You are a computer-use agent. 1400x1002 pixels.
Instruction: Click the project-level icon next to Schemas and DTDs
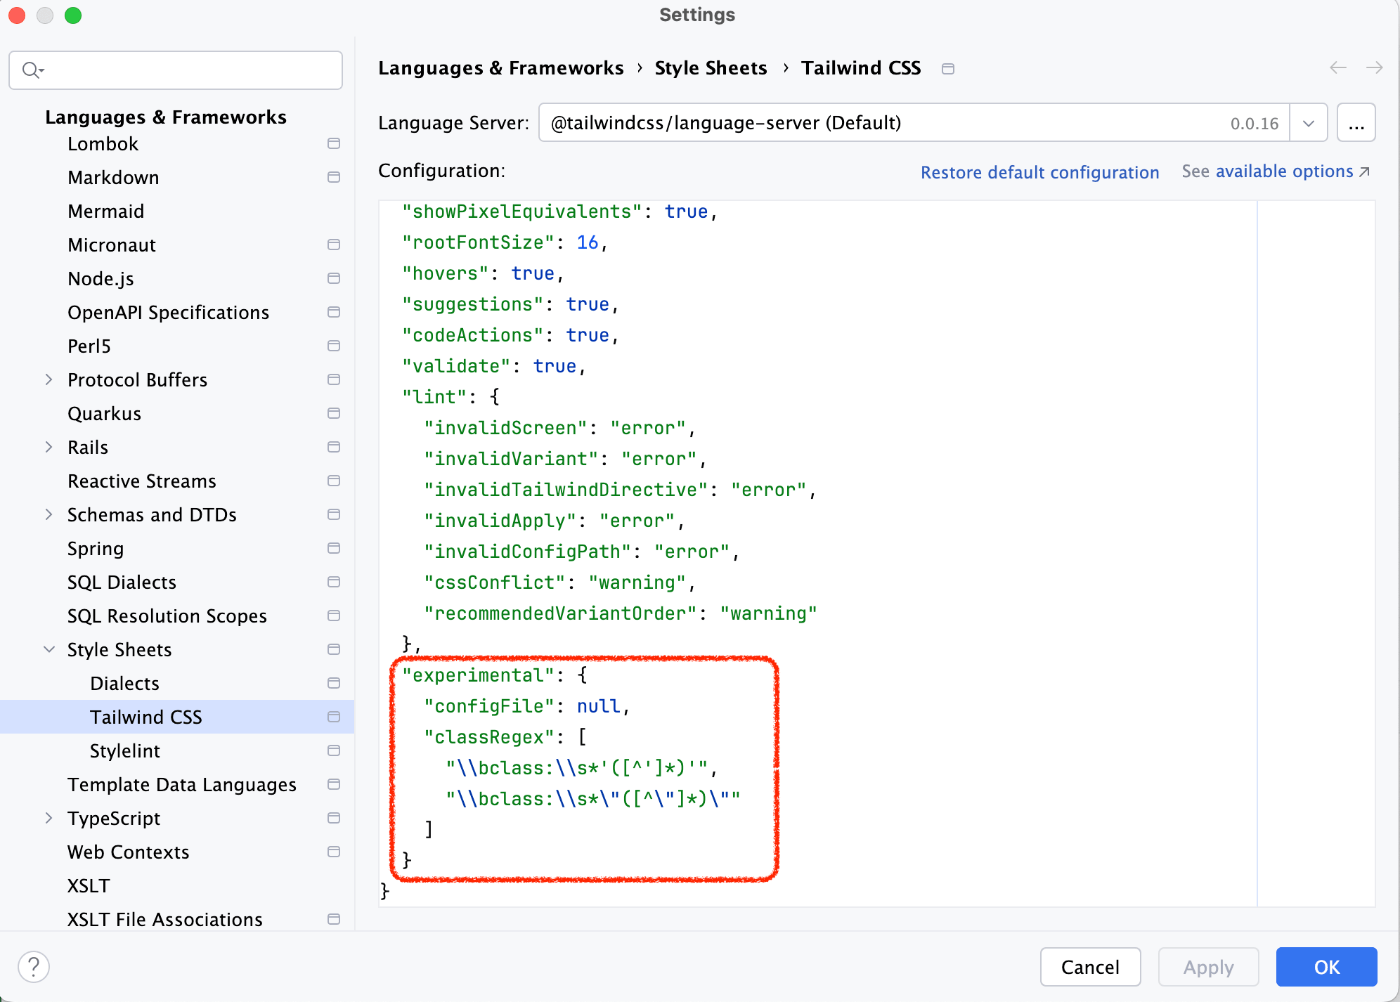click(334, 515)
